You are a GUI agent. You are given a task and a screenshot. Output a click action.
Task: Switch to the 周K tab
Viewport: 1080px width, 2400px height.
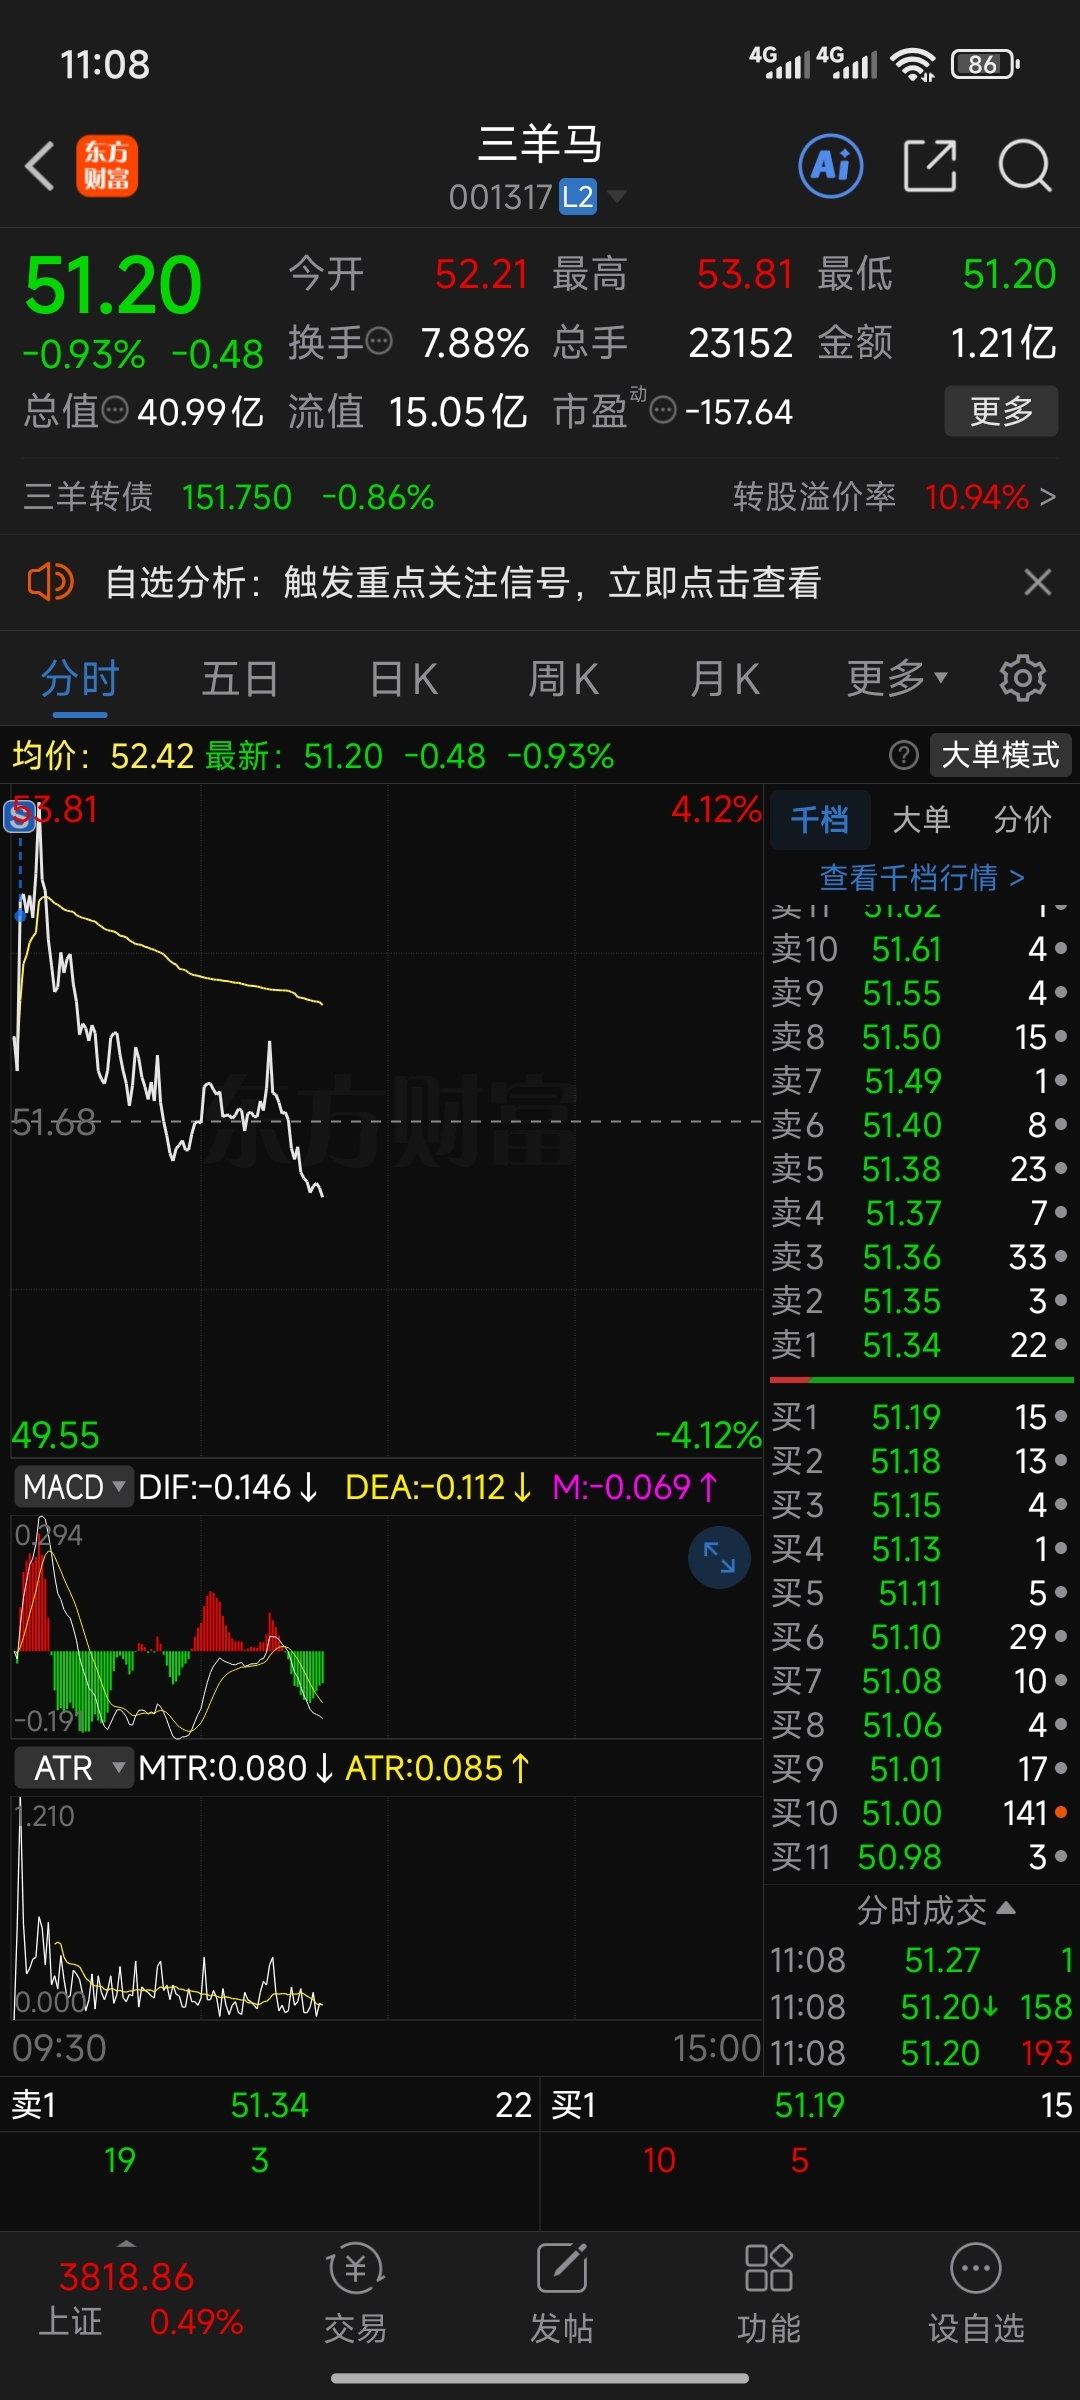563,679
